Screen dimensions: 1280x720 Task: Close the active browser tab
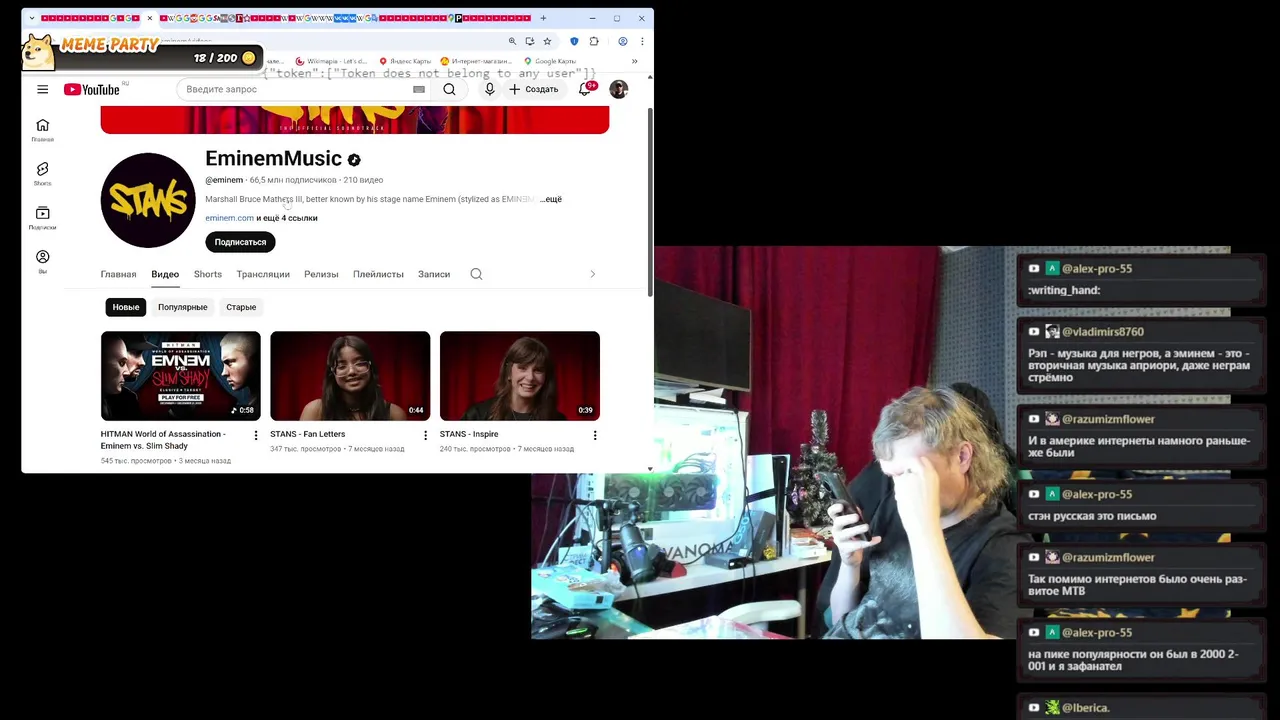click(x=150, y=18)
